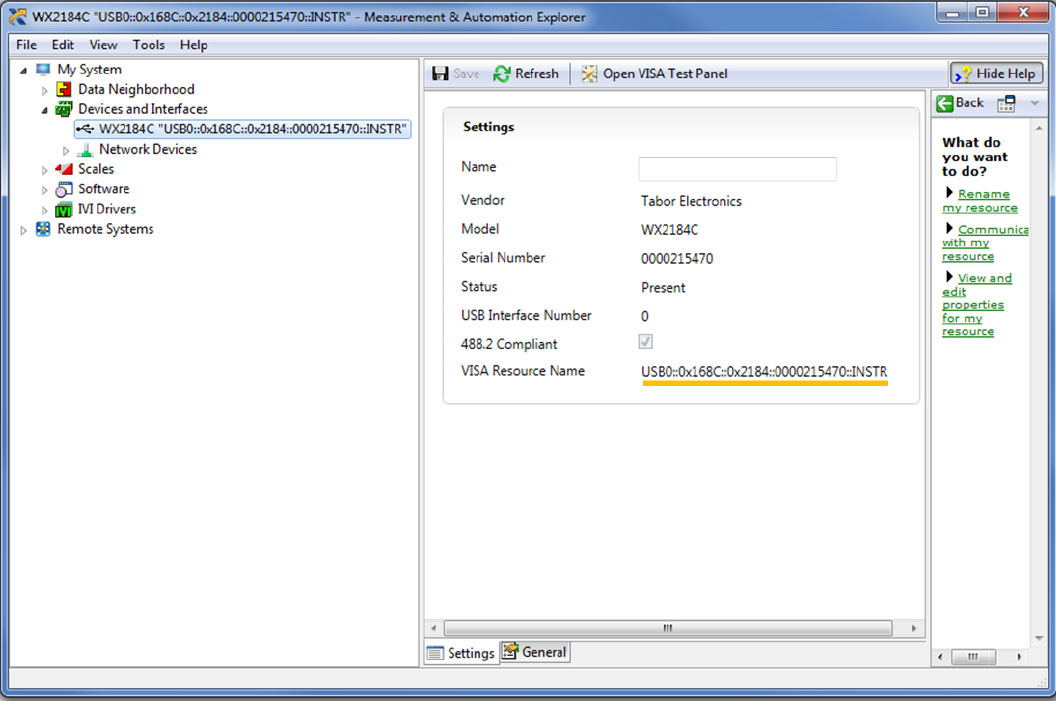Collapse the Devices and Interfaces node
Image resolution: width=1056 pixels, height=701 pixels.
point(44,110)
